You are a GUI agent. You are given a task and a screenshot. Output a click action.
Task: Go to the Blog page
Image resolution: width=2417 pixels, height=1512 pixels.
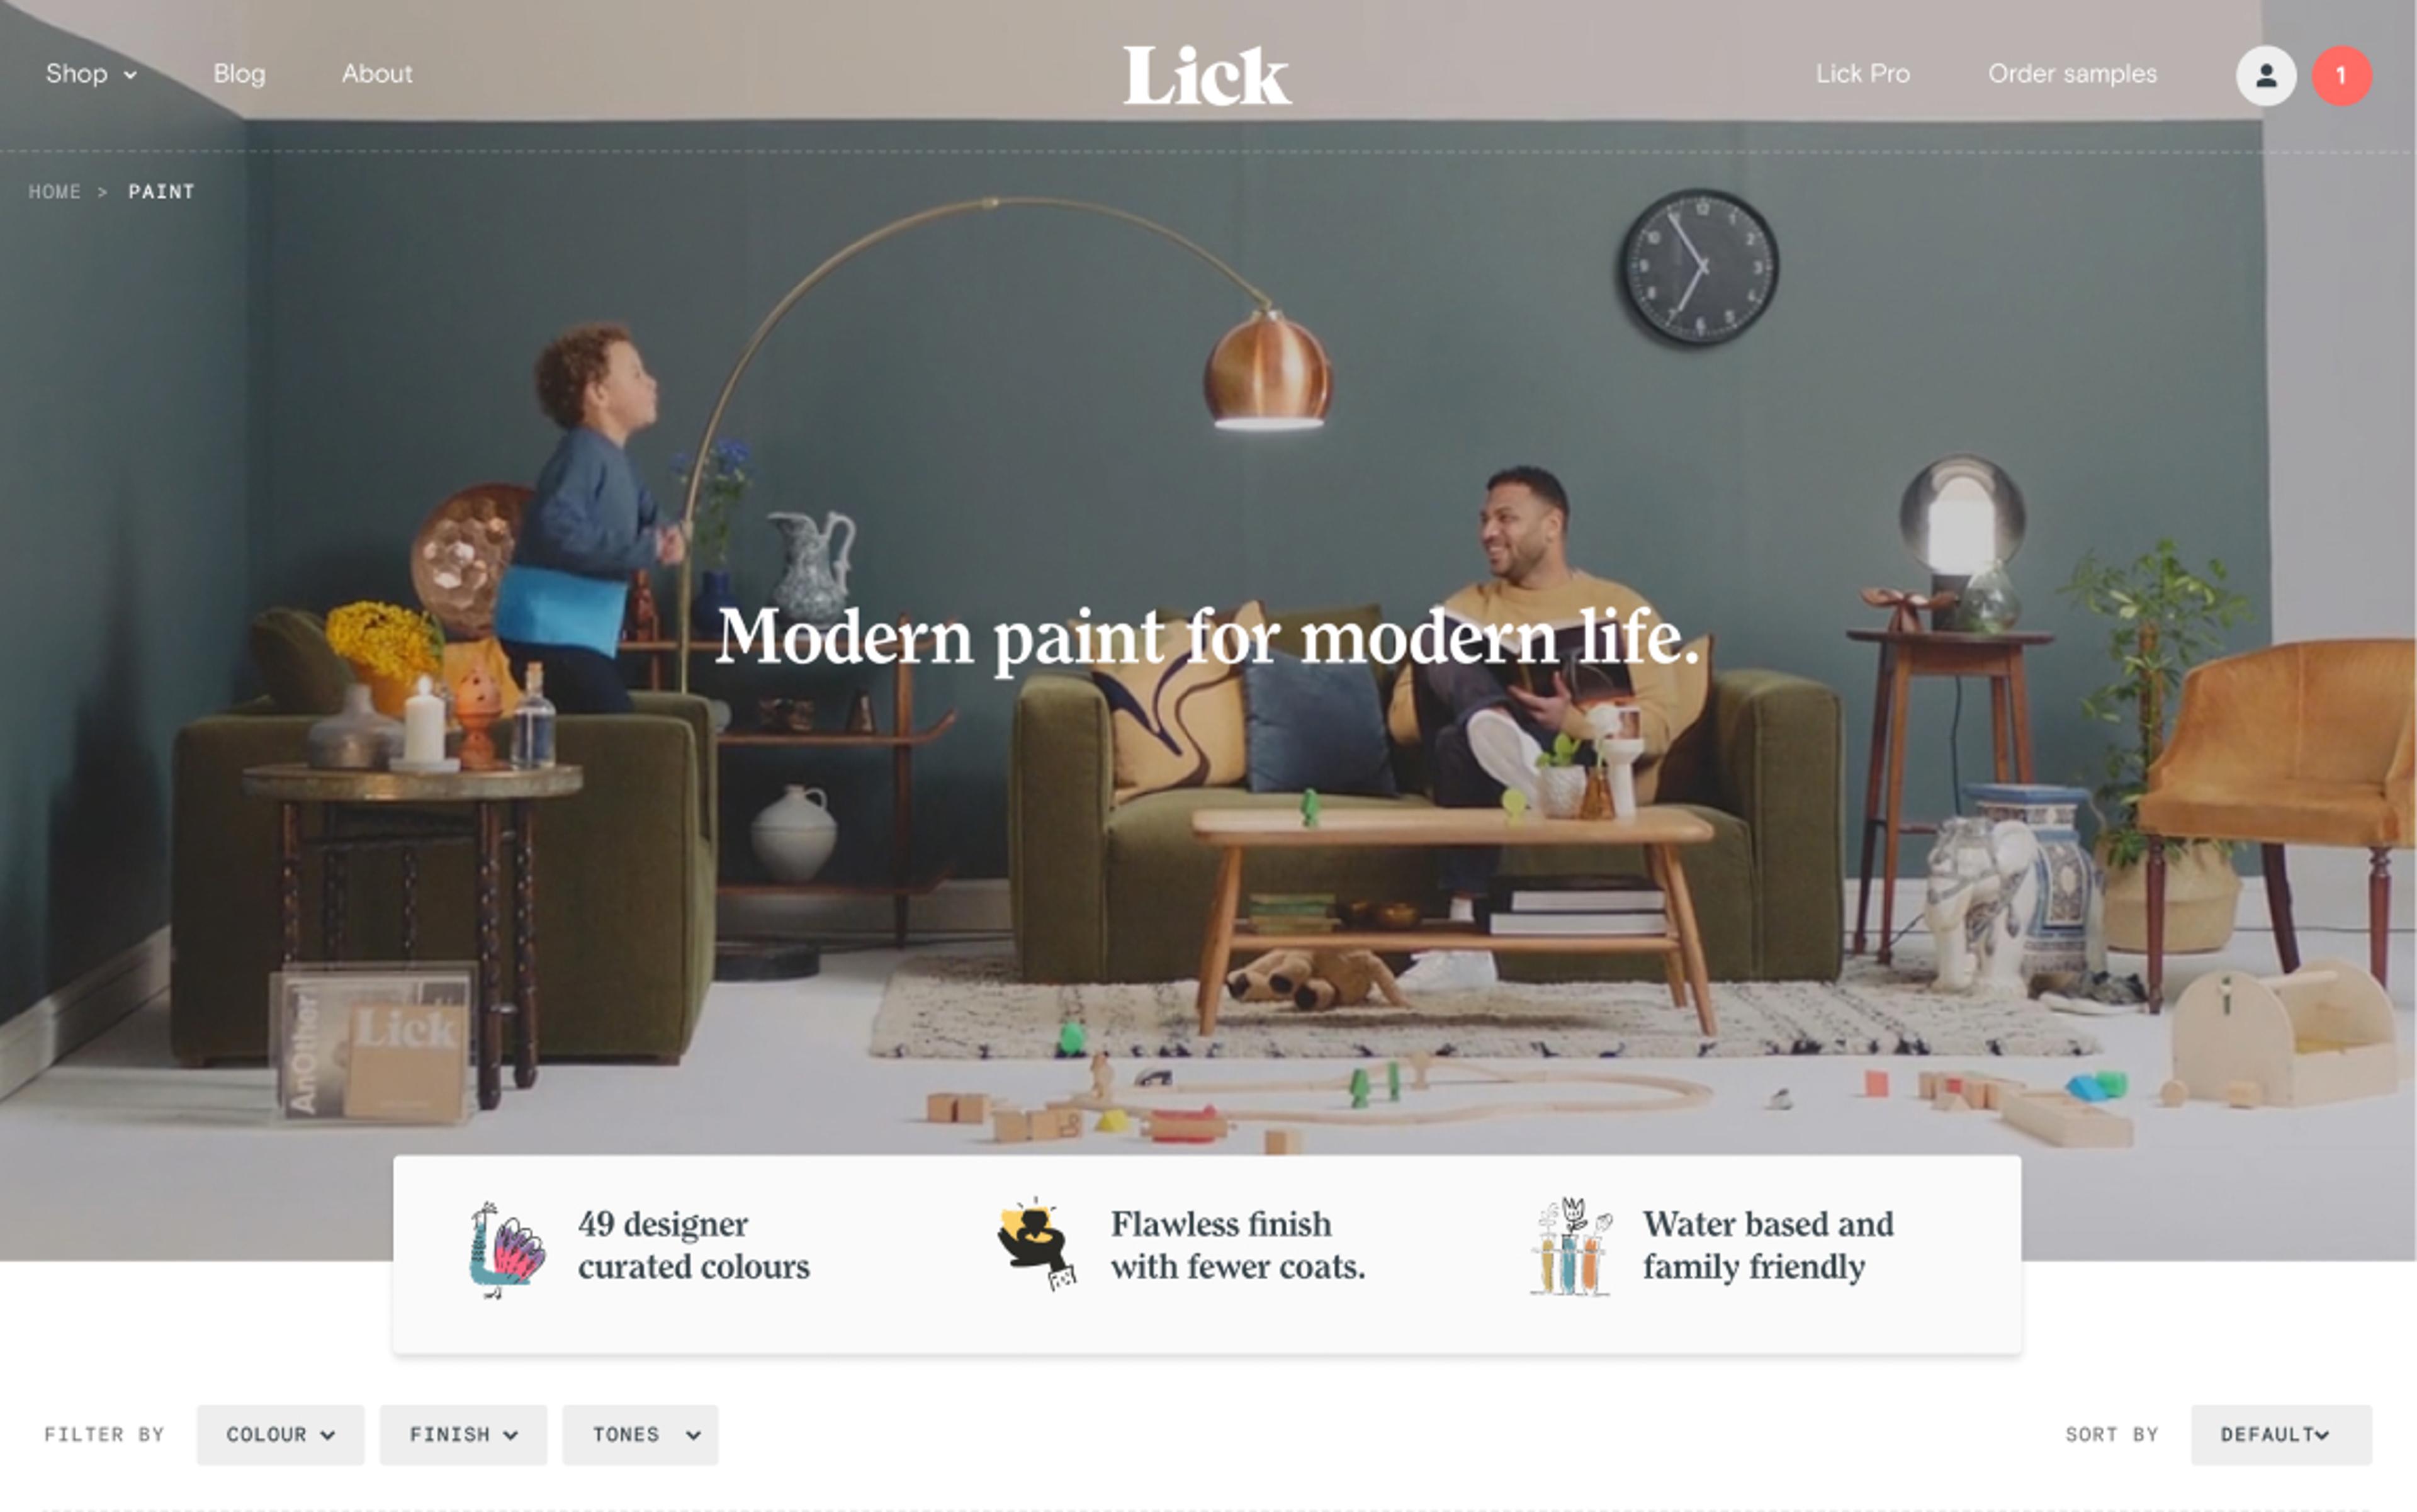239,74
